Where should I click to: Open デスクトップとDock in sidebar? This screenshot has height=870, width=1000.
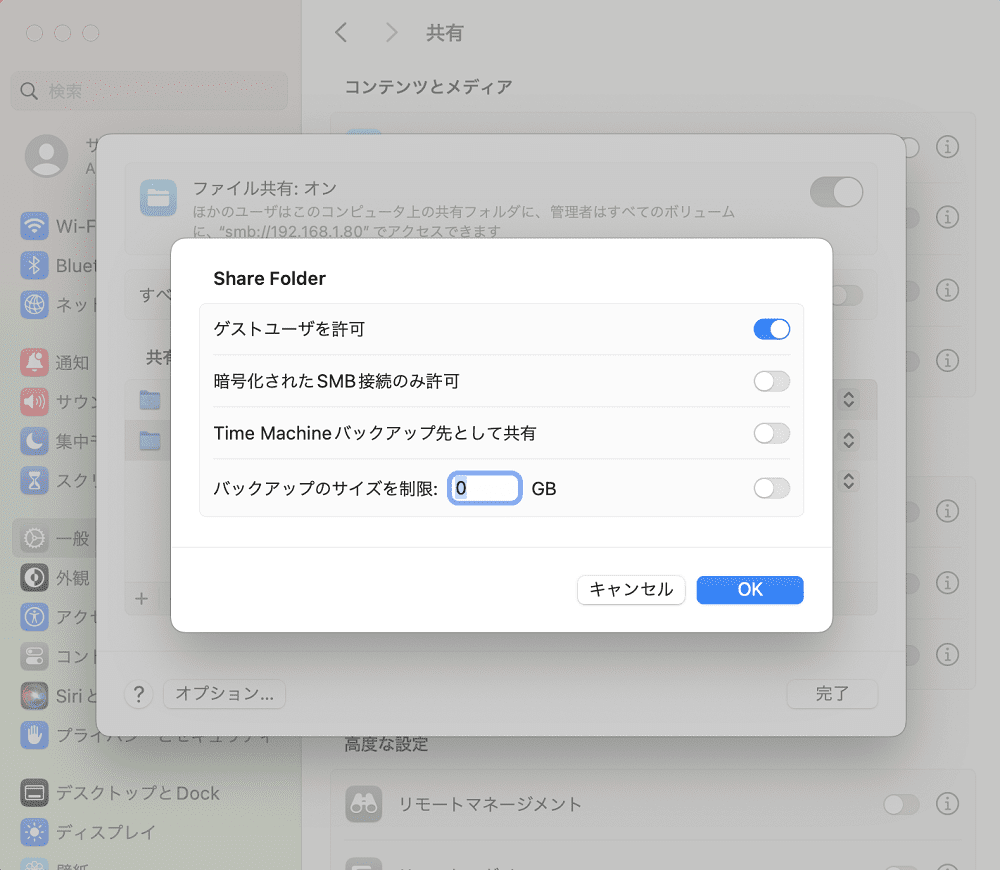pyautogui.click(x=120, y=793)
